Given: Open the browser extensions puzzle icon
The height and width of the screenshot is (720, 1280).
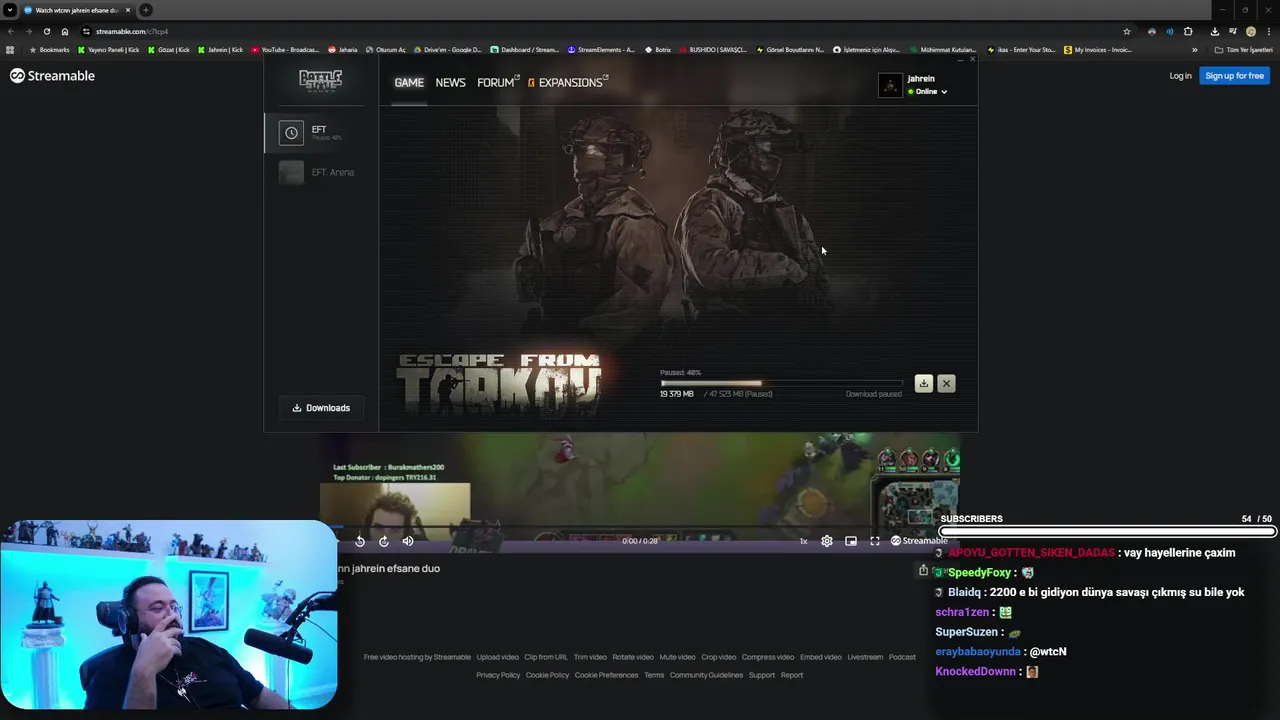Looking at the screenshot, I should [1188, 31].
